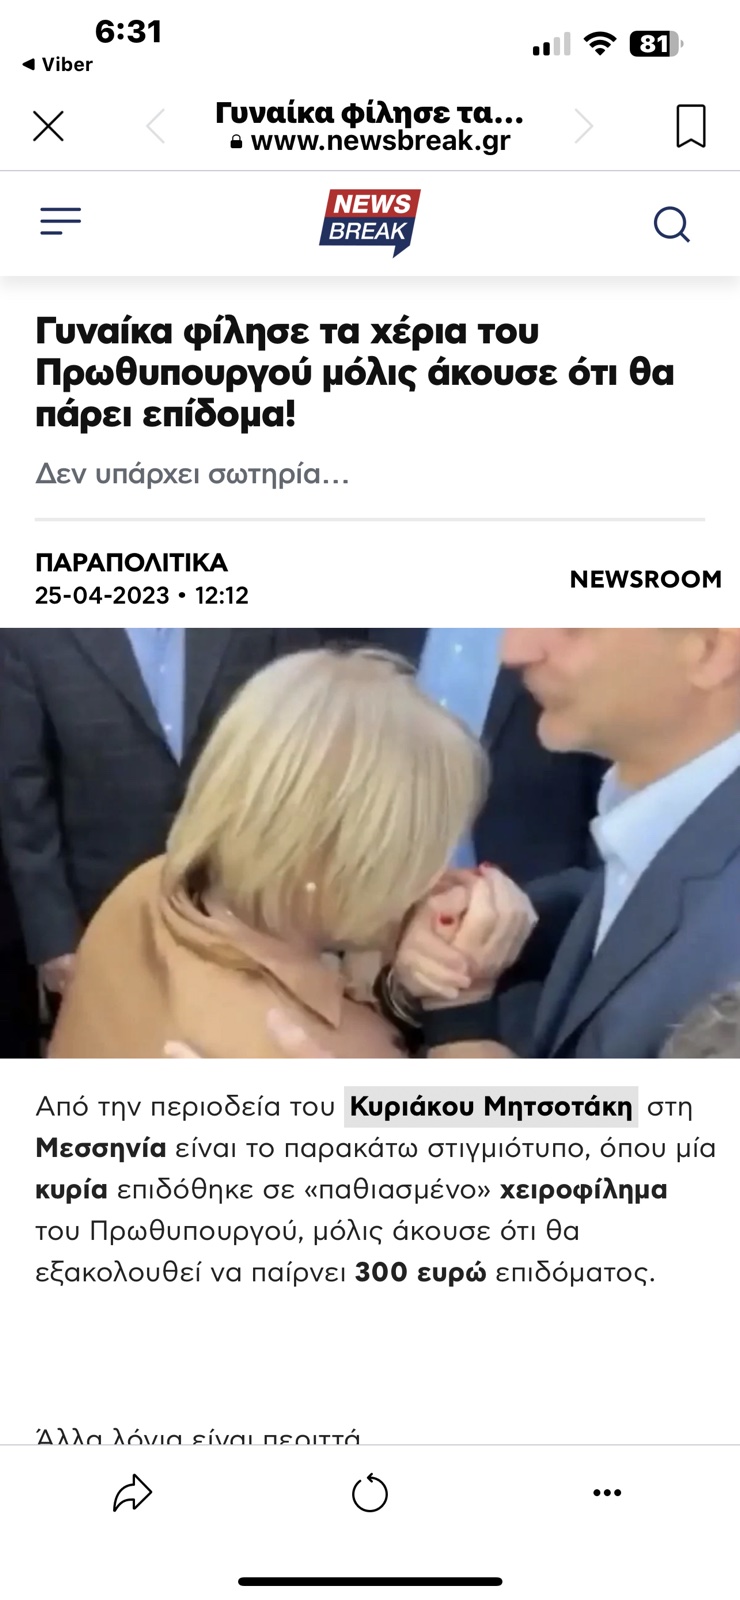Open the hamburger menu

60,221
